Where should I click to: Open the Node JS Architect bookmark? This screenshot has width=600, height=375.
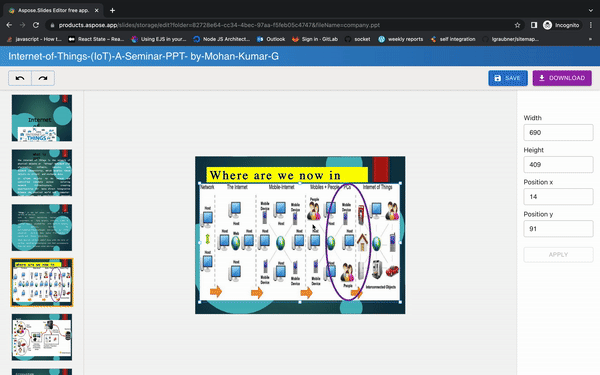(222, 39)
